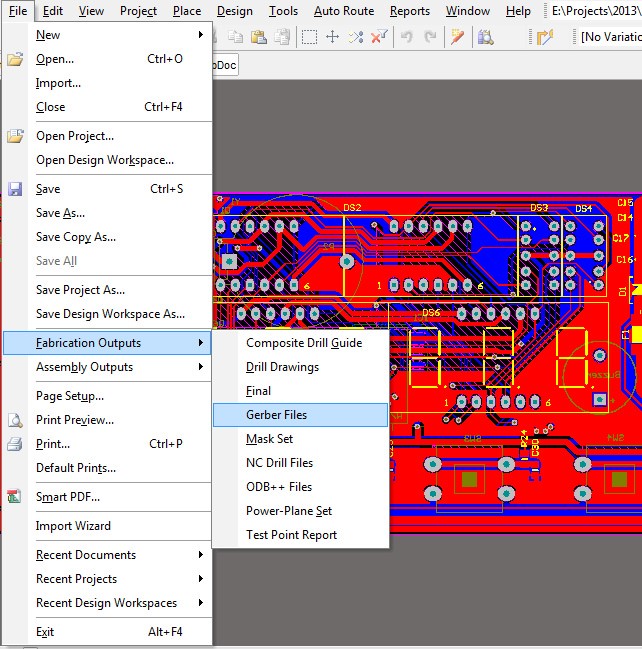Viewport: 642px width, 649px height.
Task: Choose NC Drill Files option
Action: point(280,463)
